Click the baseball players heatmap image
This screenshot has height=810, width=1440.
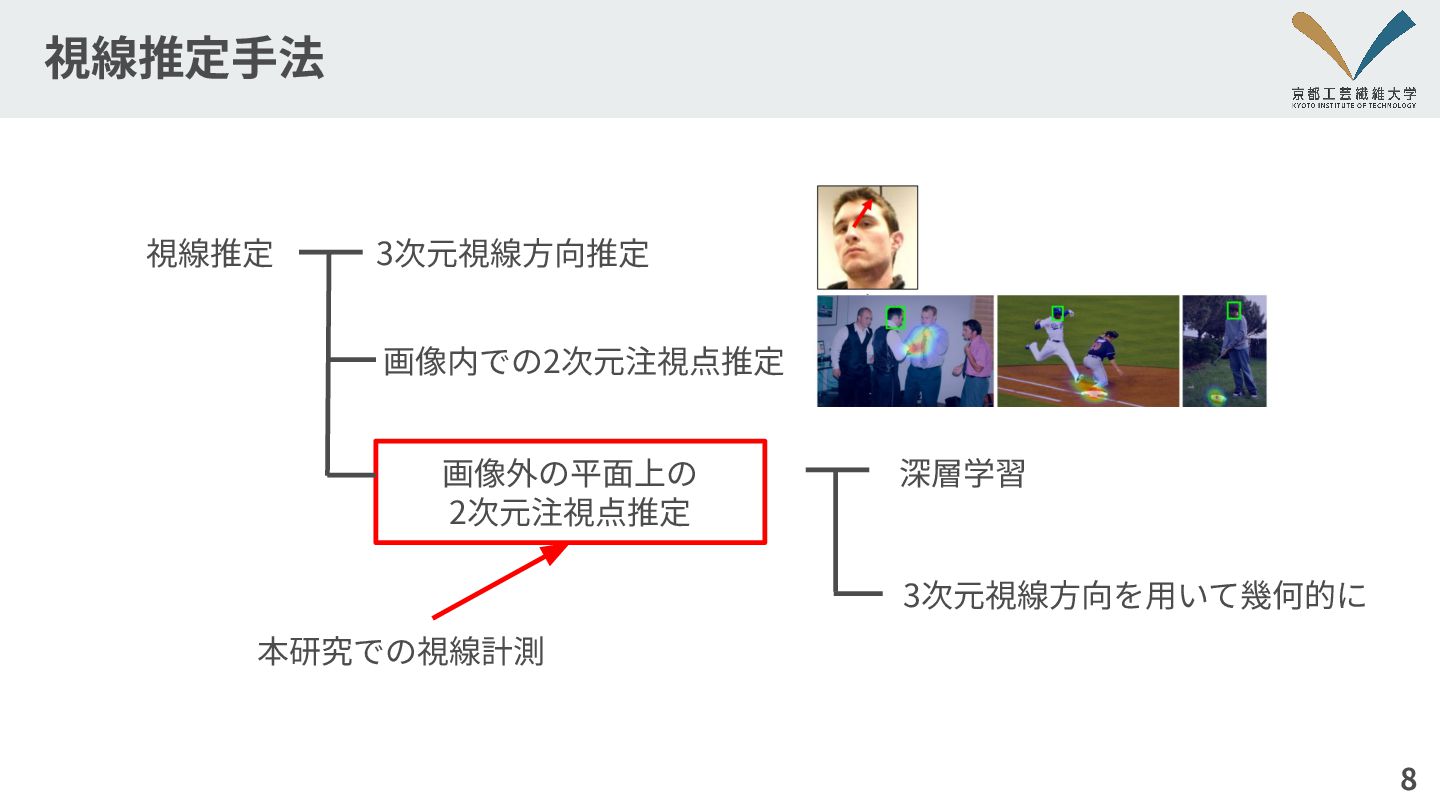click(x=1088, y=351)
